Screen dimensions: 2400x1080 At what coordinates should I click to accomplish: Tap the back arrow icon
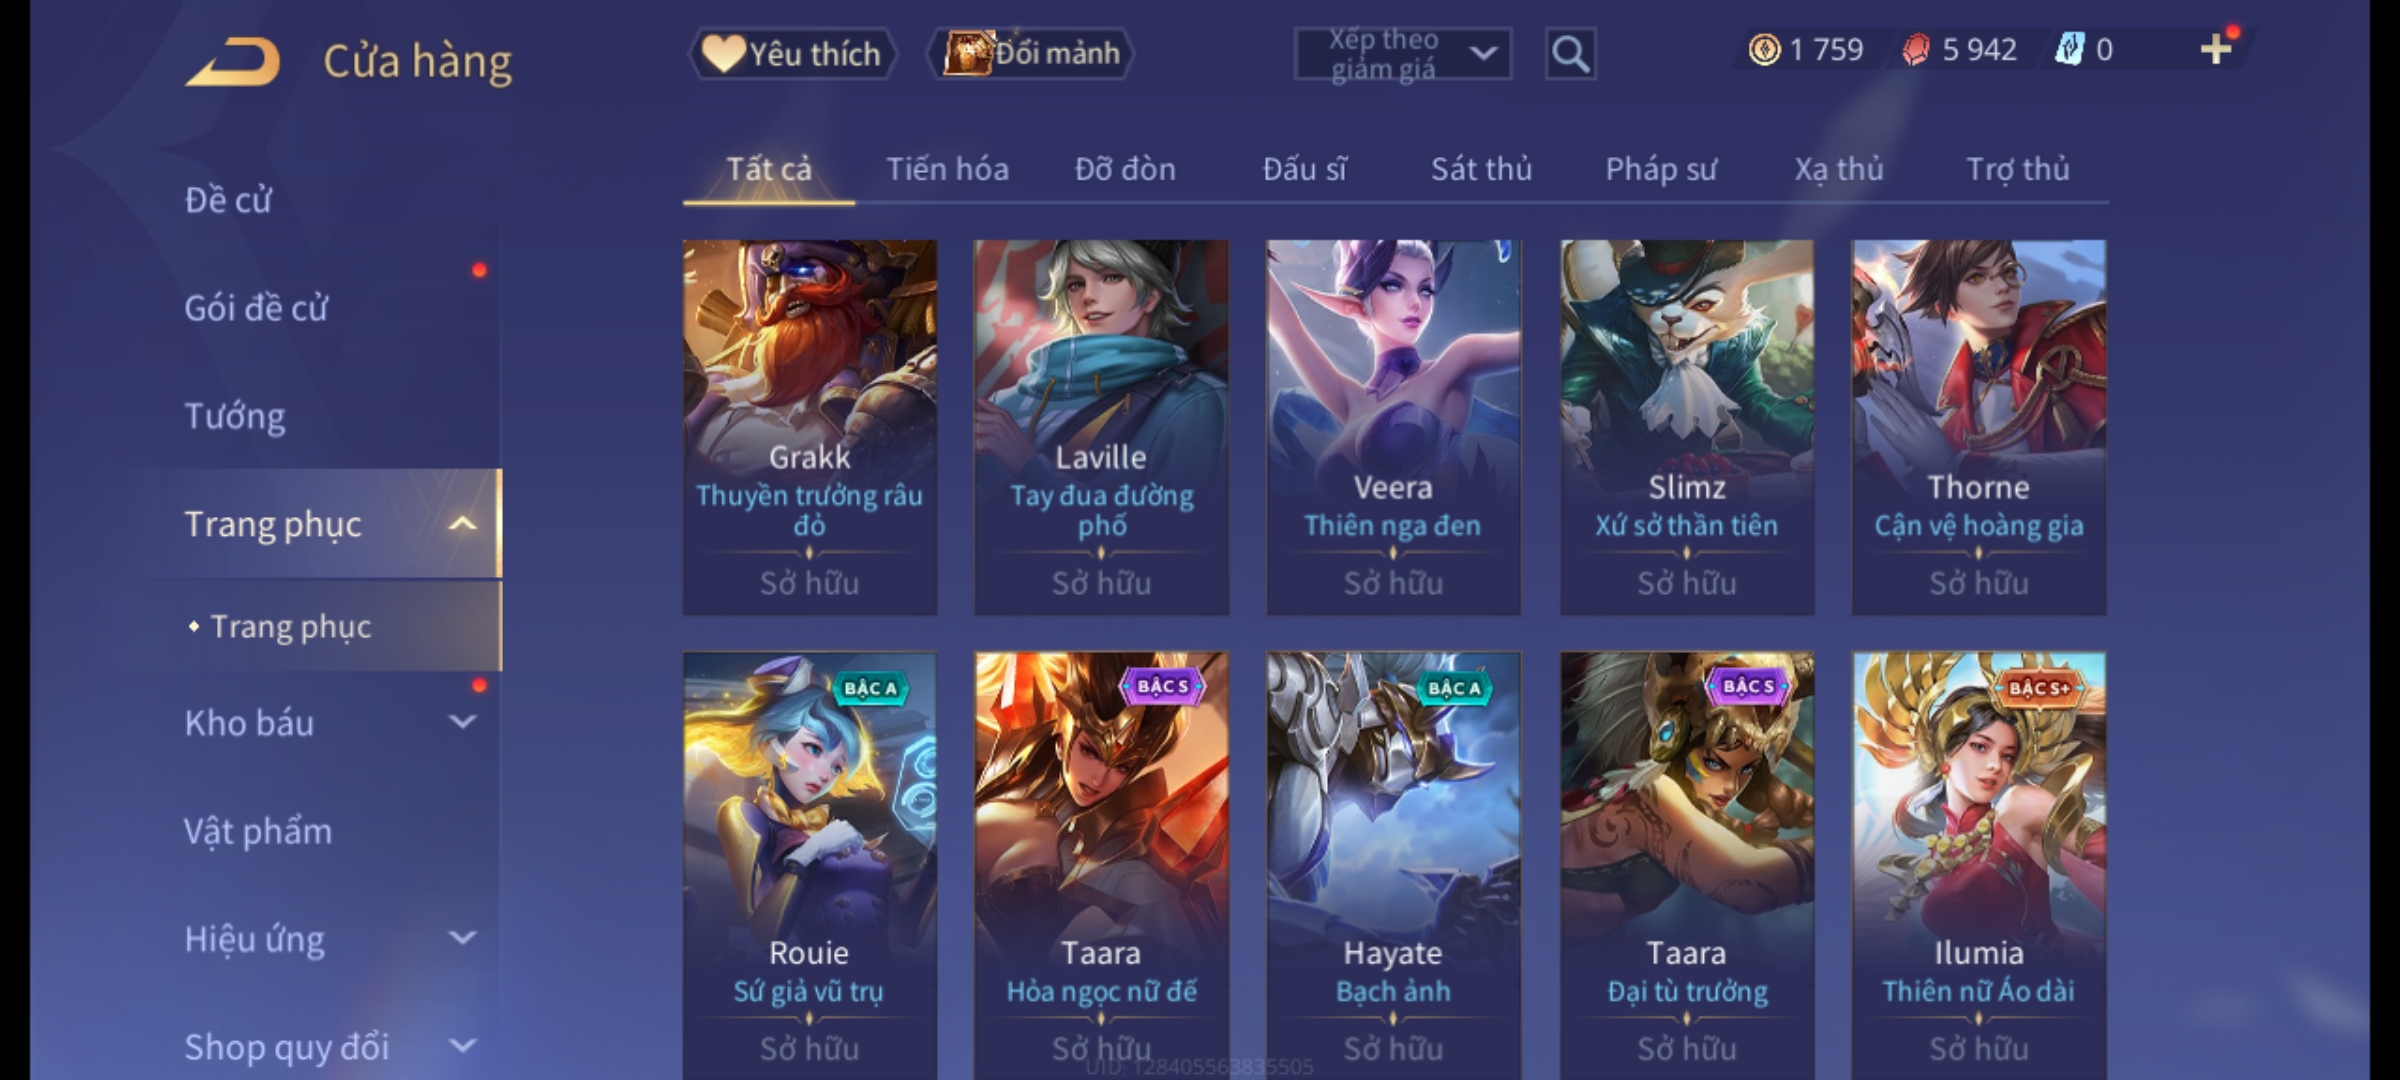click(x=233, y=62)
